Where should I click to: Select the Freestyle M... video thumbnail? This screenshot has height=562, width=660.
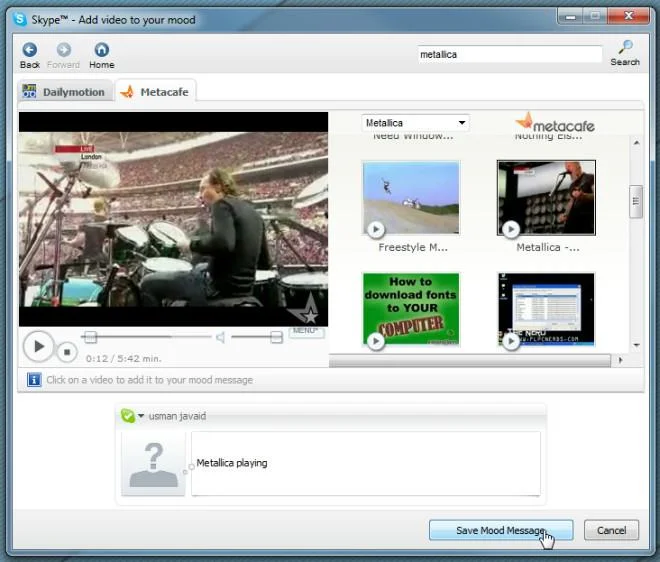pyautogui.click(x=411, y=198)
